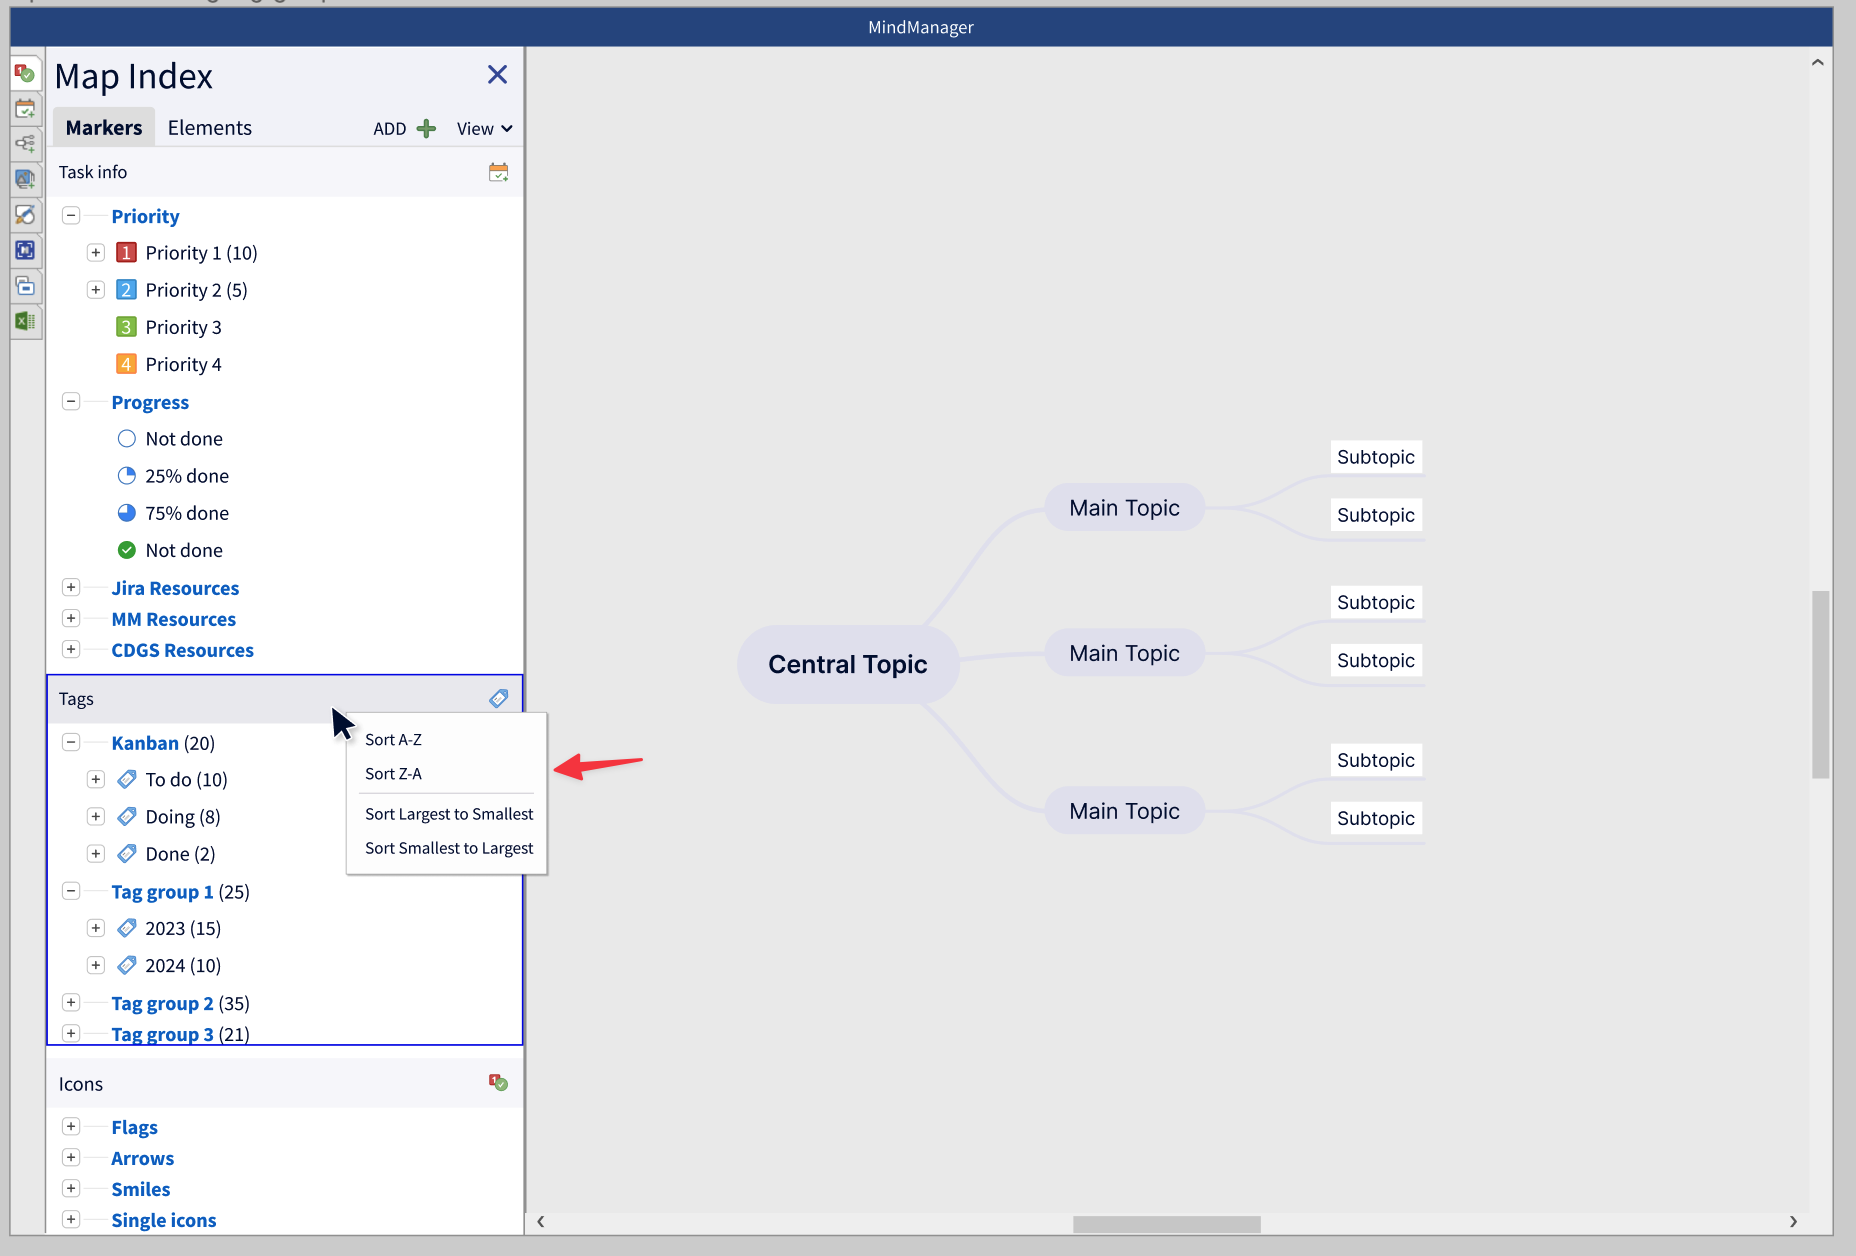This screenshot has height=1256, width=1856.
Task: Expand the Tag group 2 node
Action: (x=71, y=1002)
